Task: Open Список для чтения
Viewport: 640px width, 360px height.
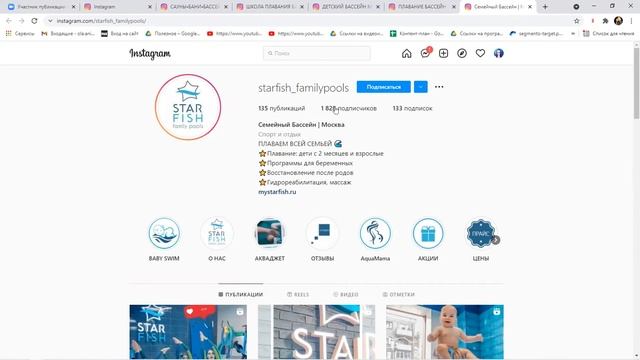Action: pyautogui.click(x=609, y=33)
